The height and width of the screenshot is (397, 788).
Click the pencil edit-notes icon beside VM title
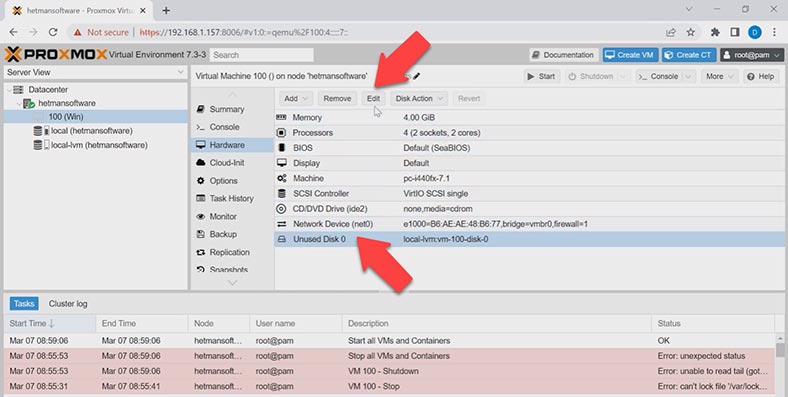point(417,76)
